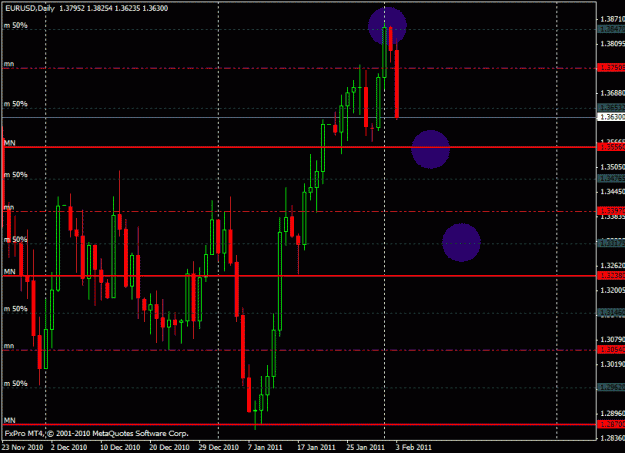The image size is (625, 453).
Task: Click the MN label on the 1.3556 line
Action: pyautogui.click(x=10, y=142)
